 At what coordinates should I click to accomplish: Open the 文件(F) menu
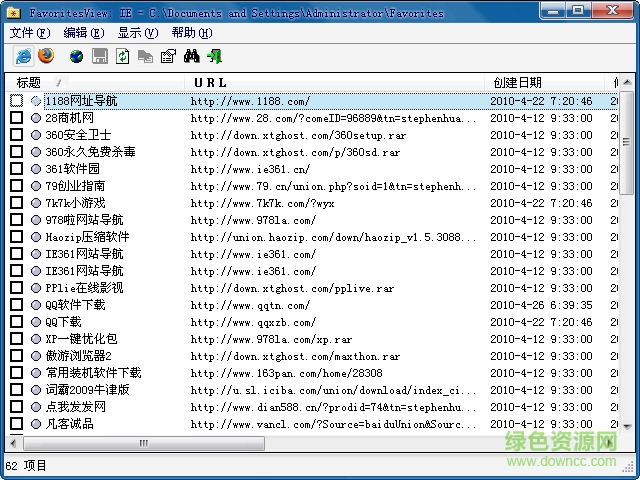click(x=30, y=33)
